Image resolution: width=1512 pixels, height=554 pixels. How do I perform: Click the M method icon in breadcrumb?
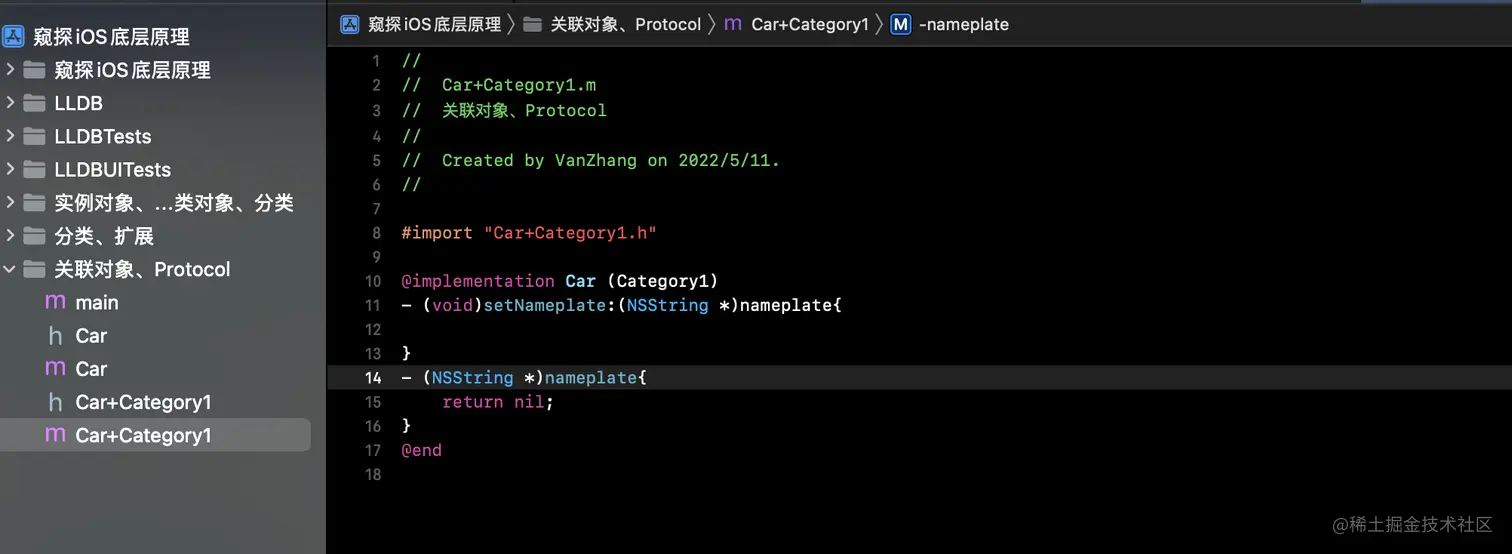(901, 24)
